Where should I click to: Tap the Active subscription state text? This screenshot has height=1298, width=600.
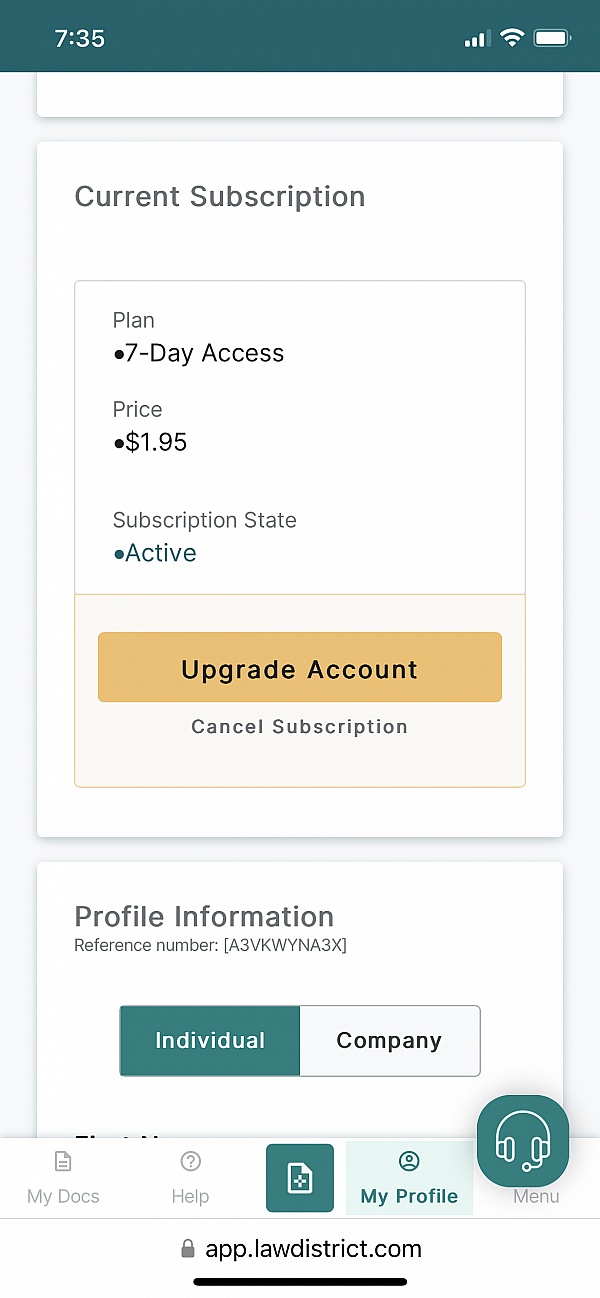coord(160,553)
